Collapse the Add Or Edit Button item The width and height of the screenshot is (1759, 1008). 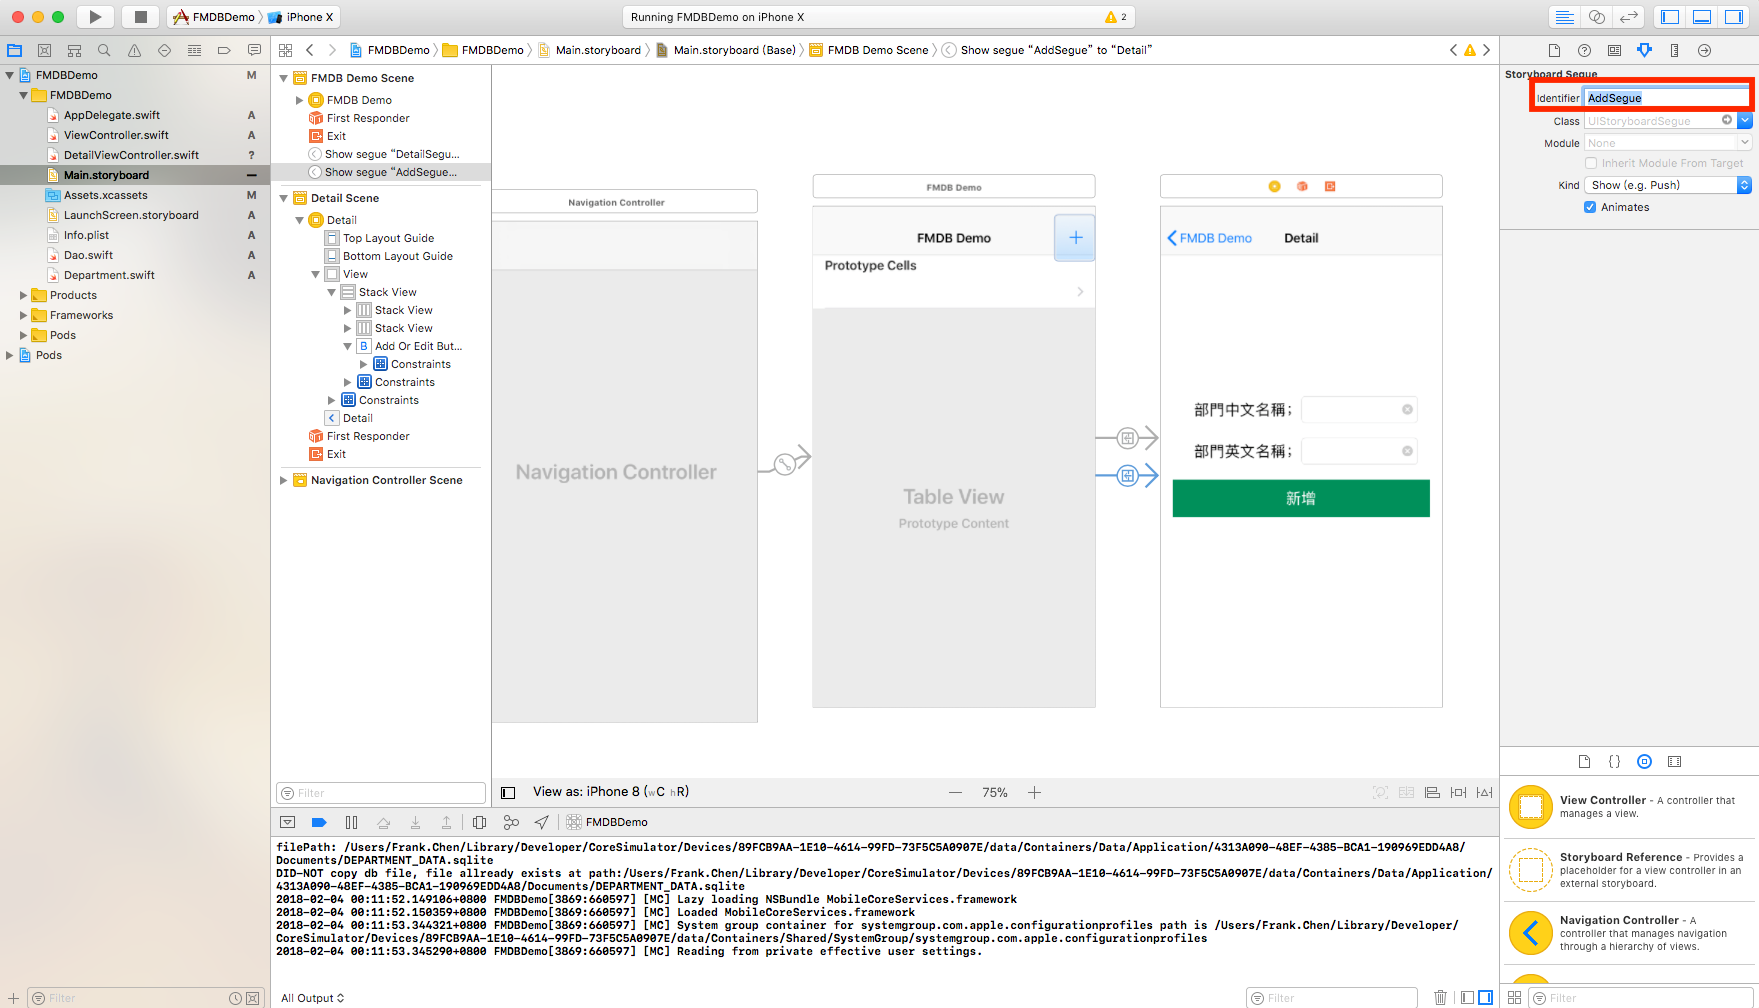tap(348, 346)
